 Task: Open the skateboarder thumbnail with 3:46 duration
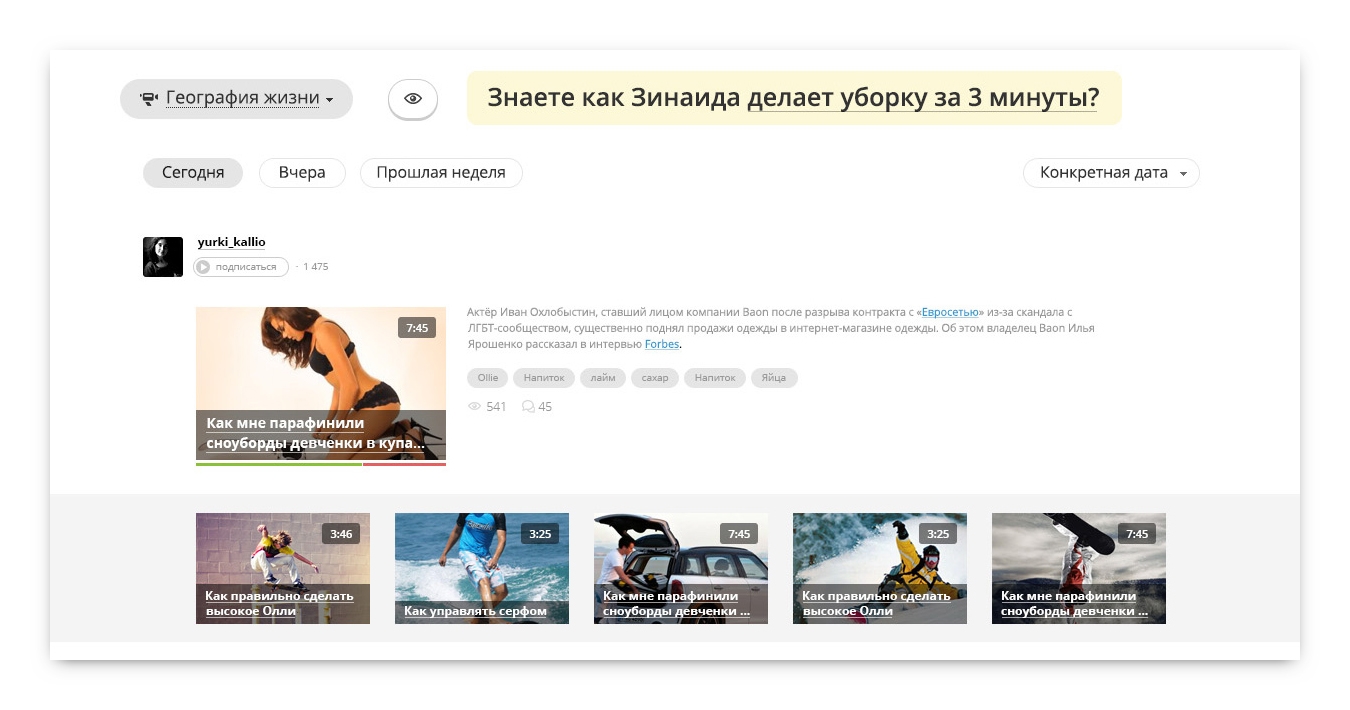click(x=283, y=568)
